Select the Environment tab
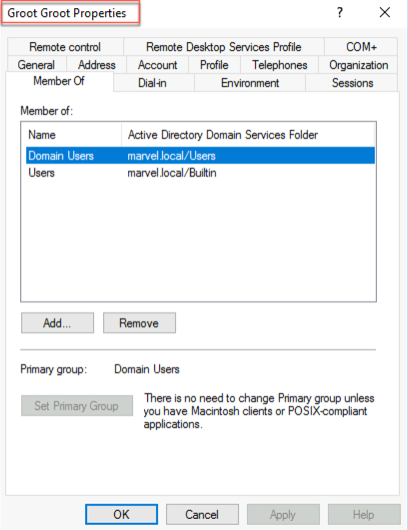Screen dimensions: 408x530 (x=250, y=83)
